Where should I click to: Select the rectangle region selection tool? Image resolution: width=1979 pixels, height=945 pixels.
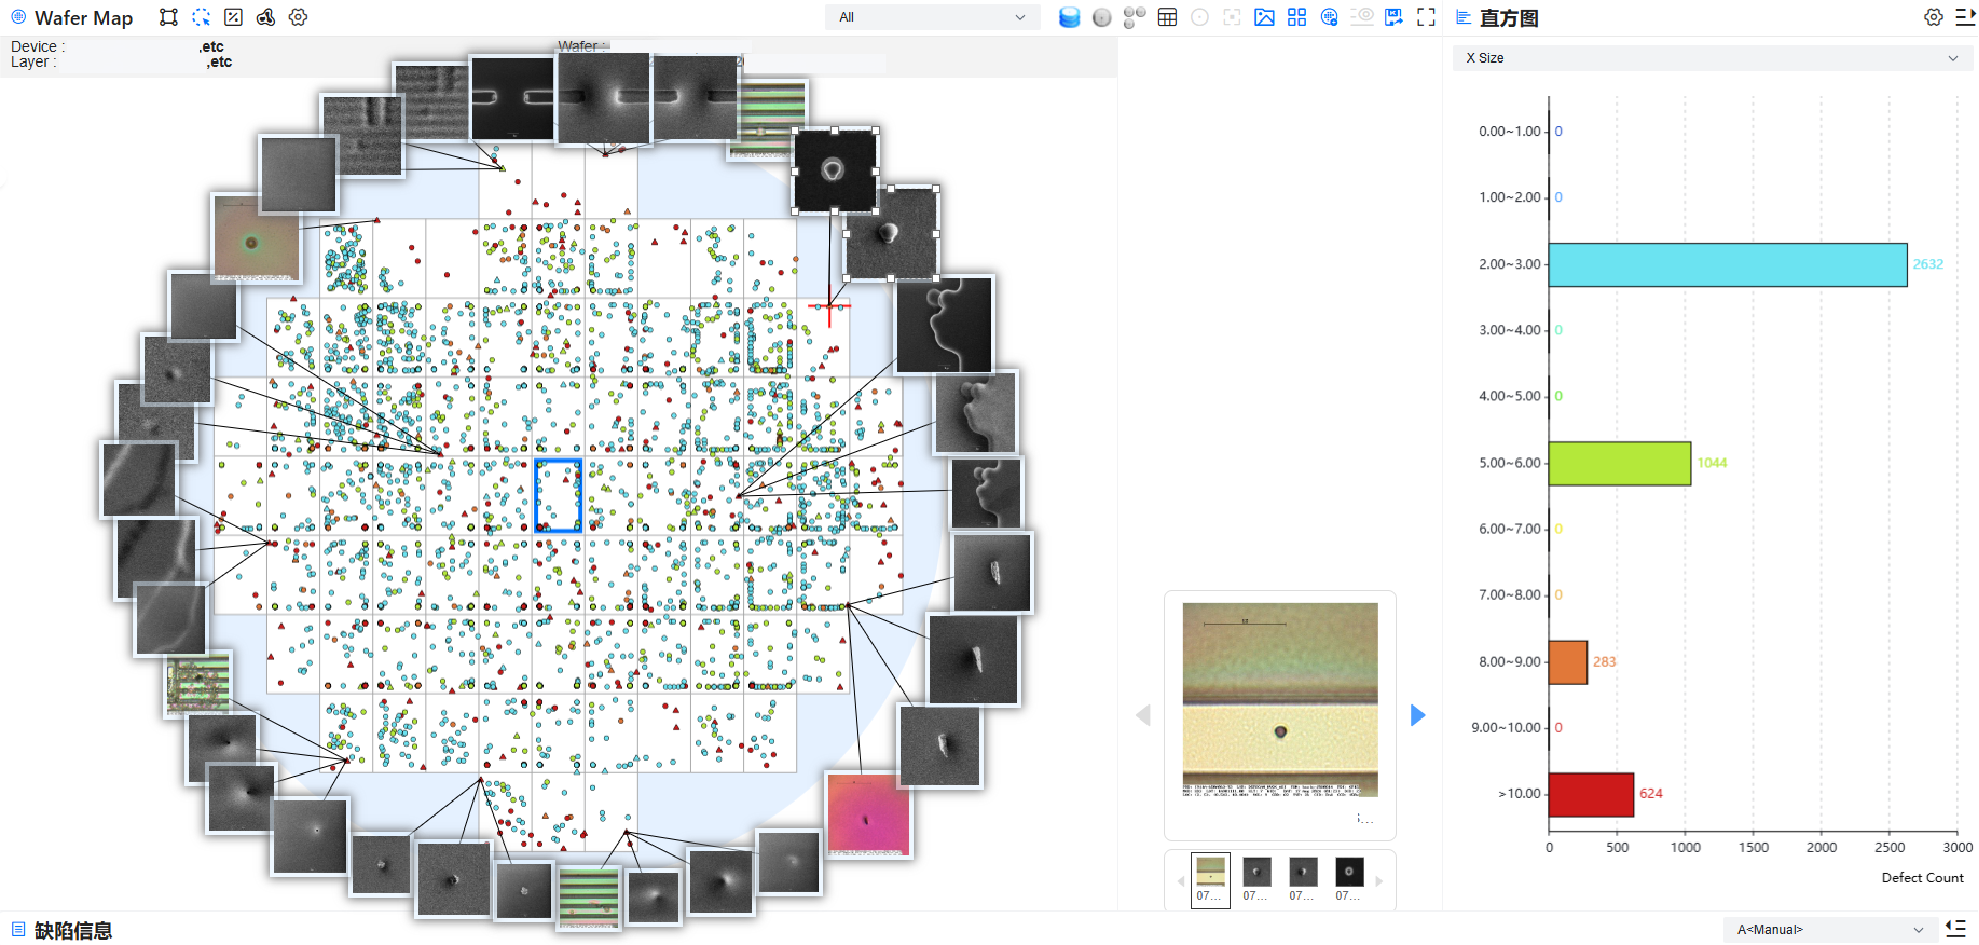169,18
